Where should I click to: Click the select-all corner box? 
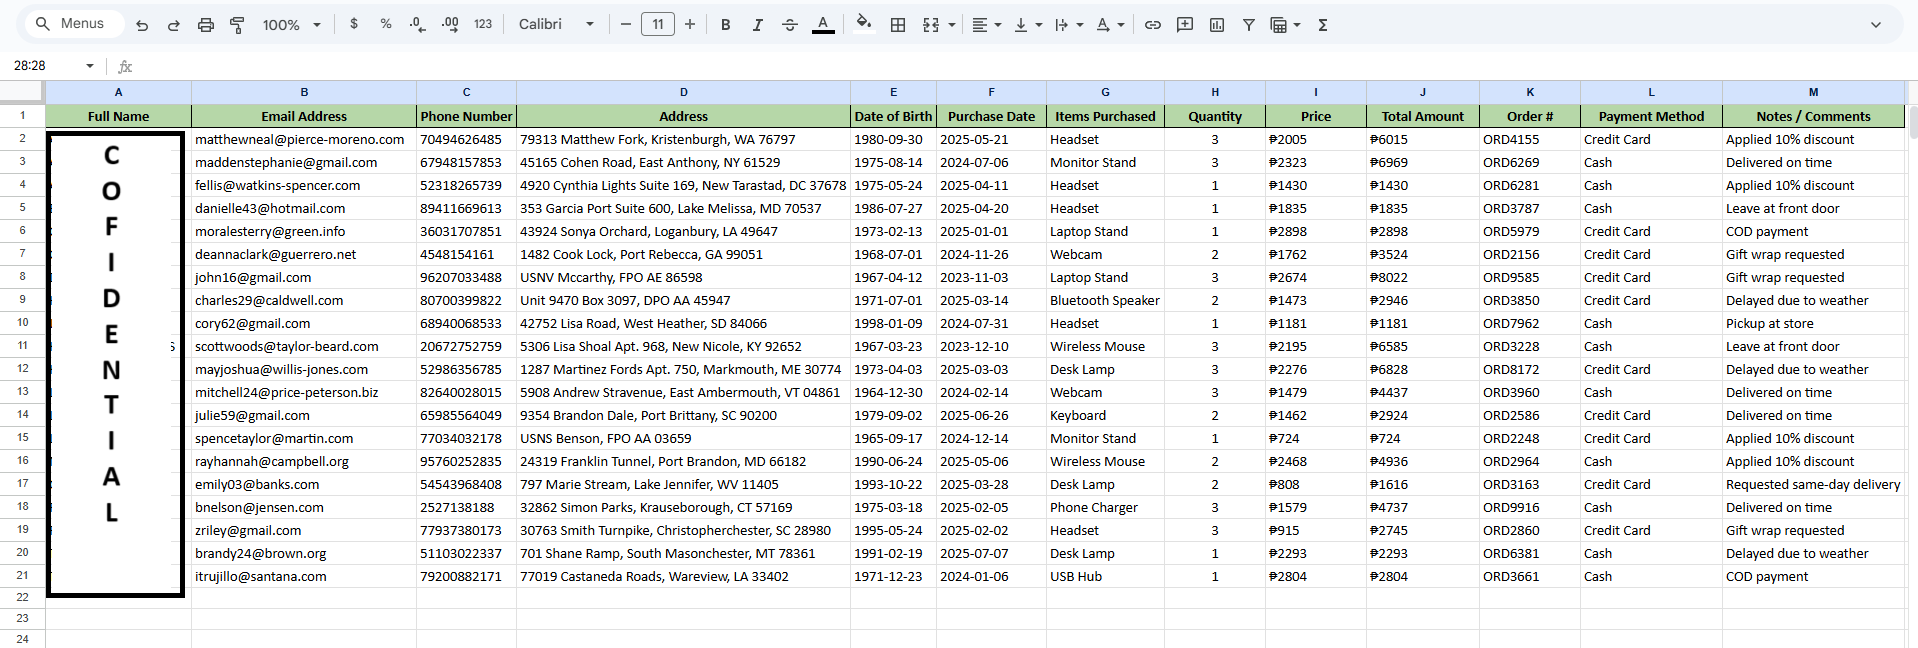(x=22, y=92)
